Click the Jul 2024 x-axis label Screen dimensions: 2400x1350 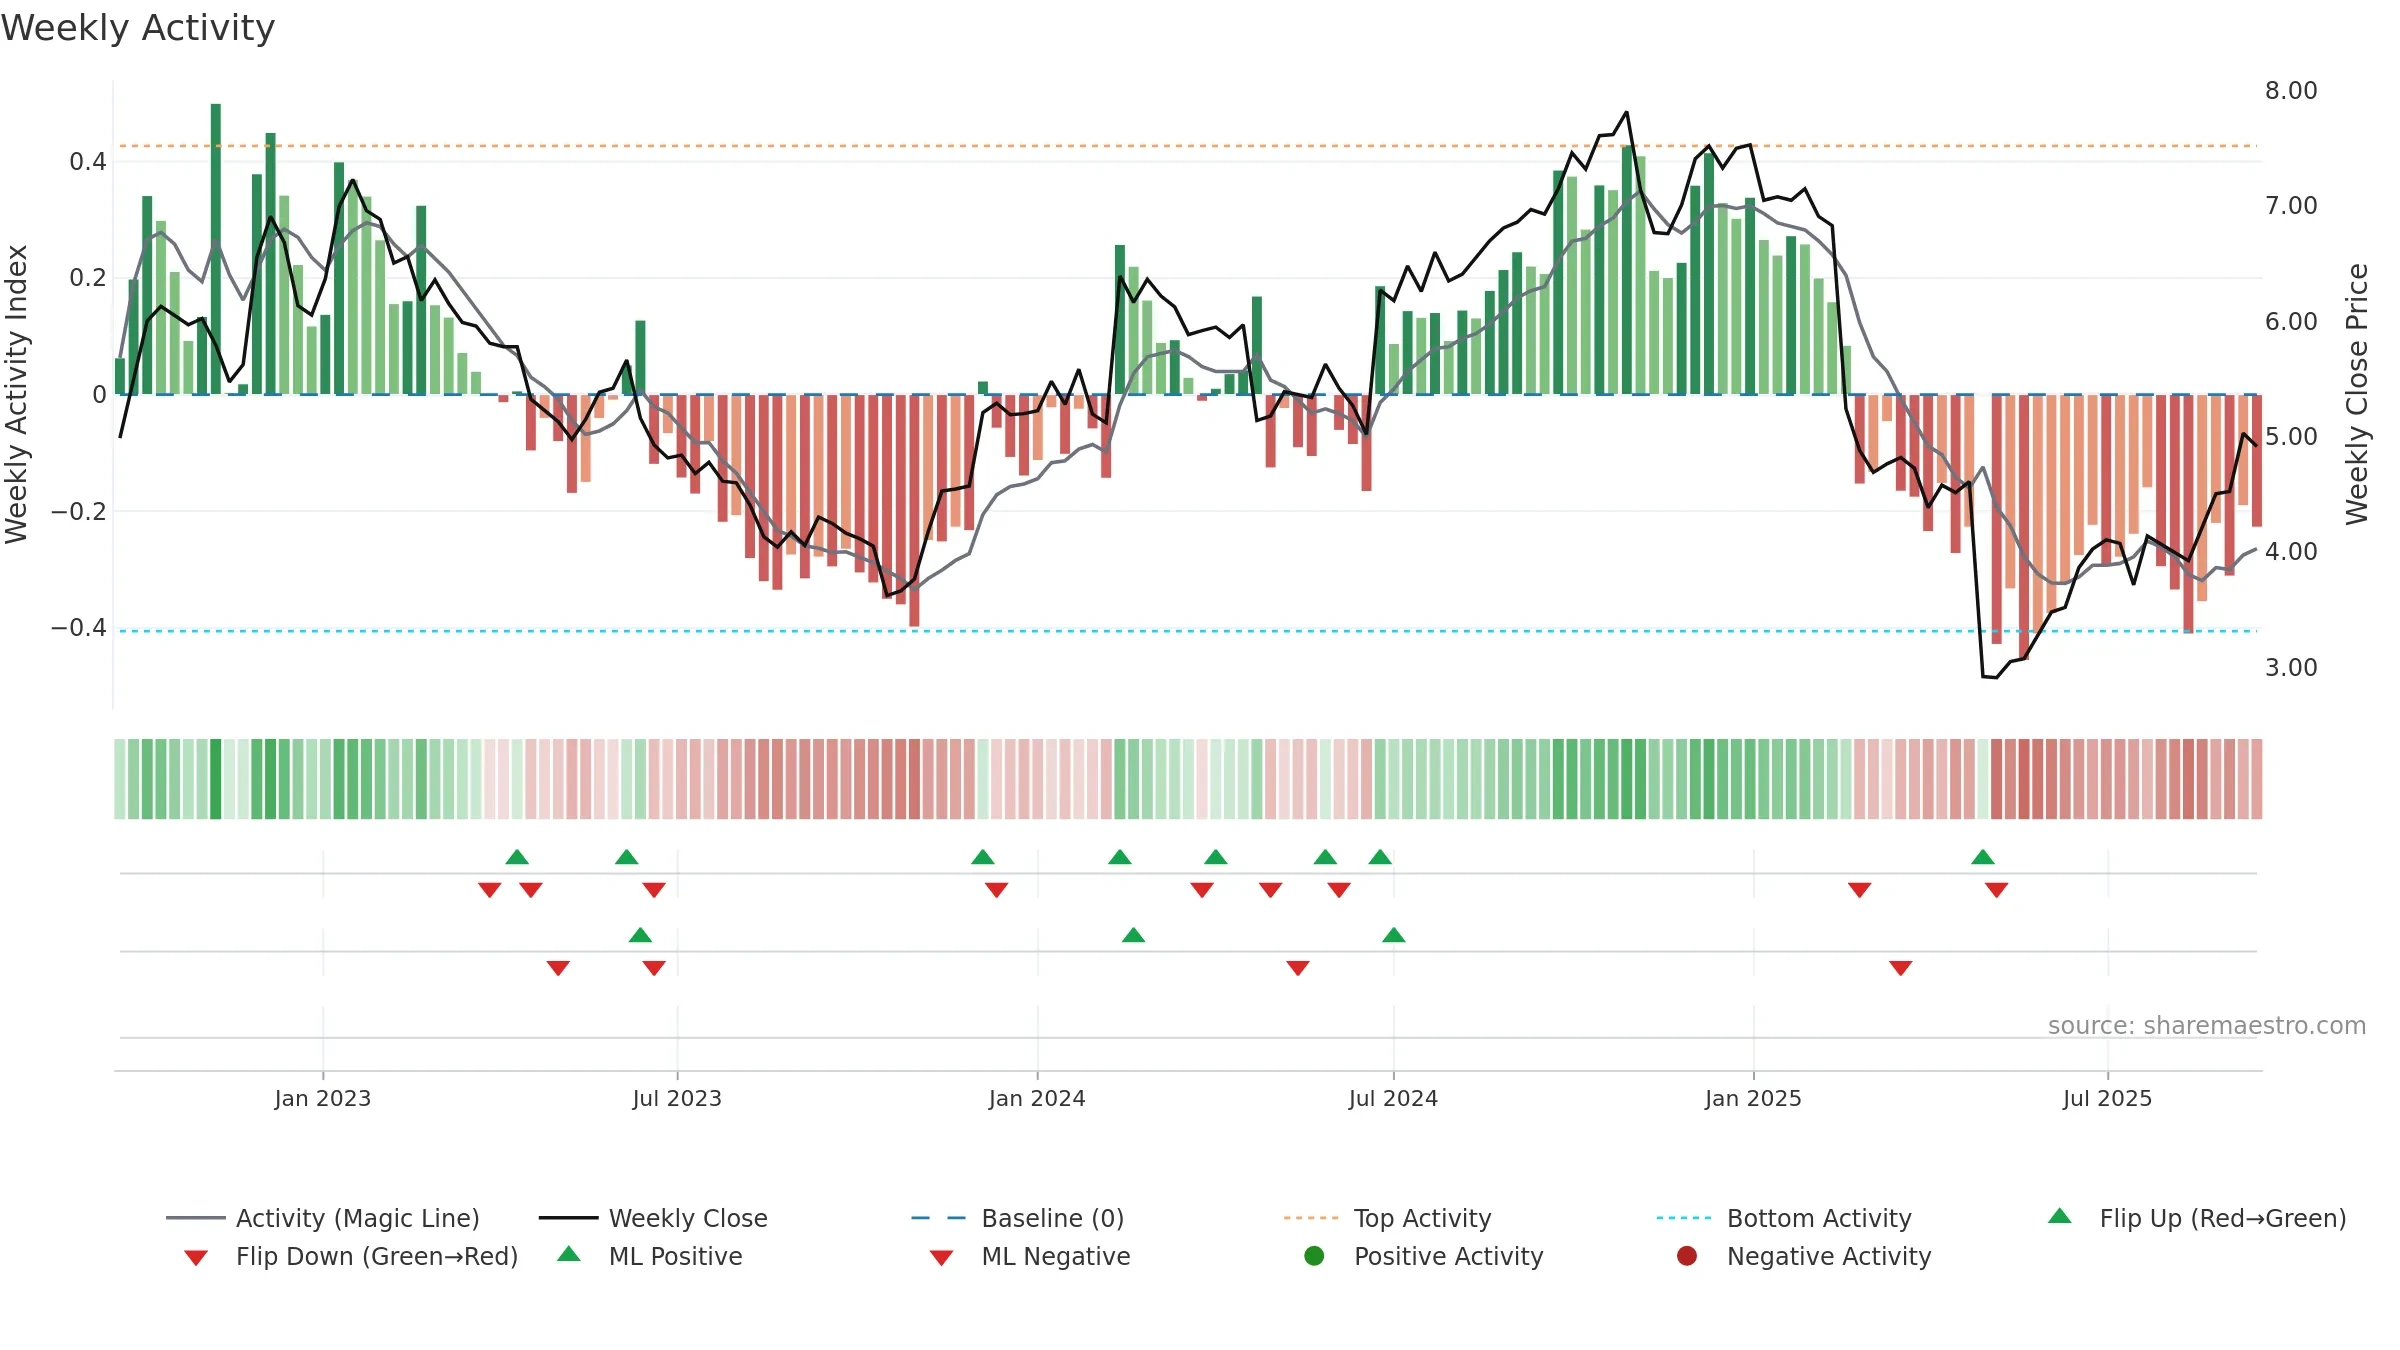pyautogui.click(x=1393, y=1098)
